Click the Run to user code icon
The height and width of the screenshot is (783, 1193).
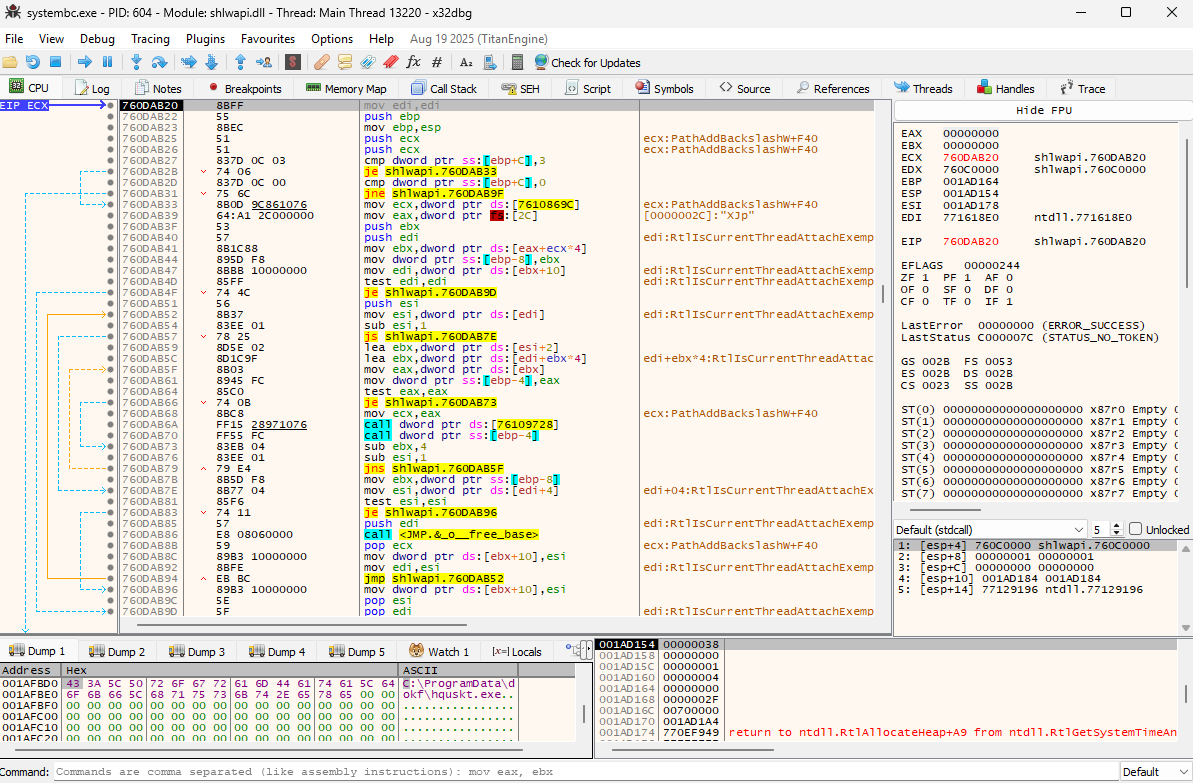tap(263, 62)
